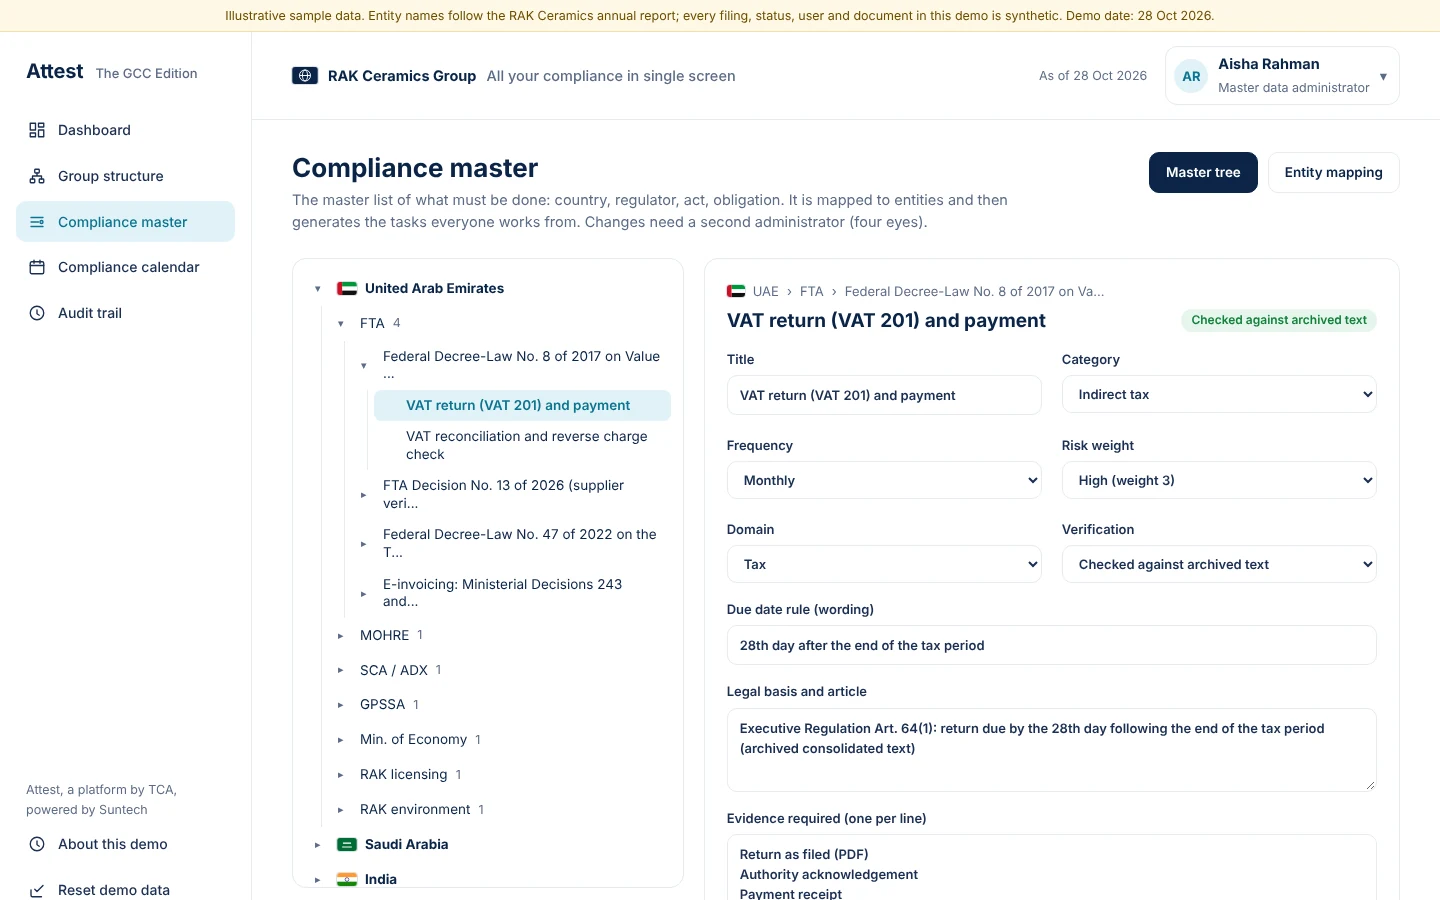Click the FTA breadcrumb link
The image size is (1440, 900).
(811, 291)
